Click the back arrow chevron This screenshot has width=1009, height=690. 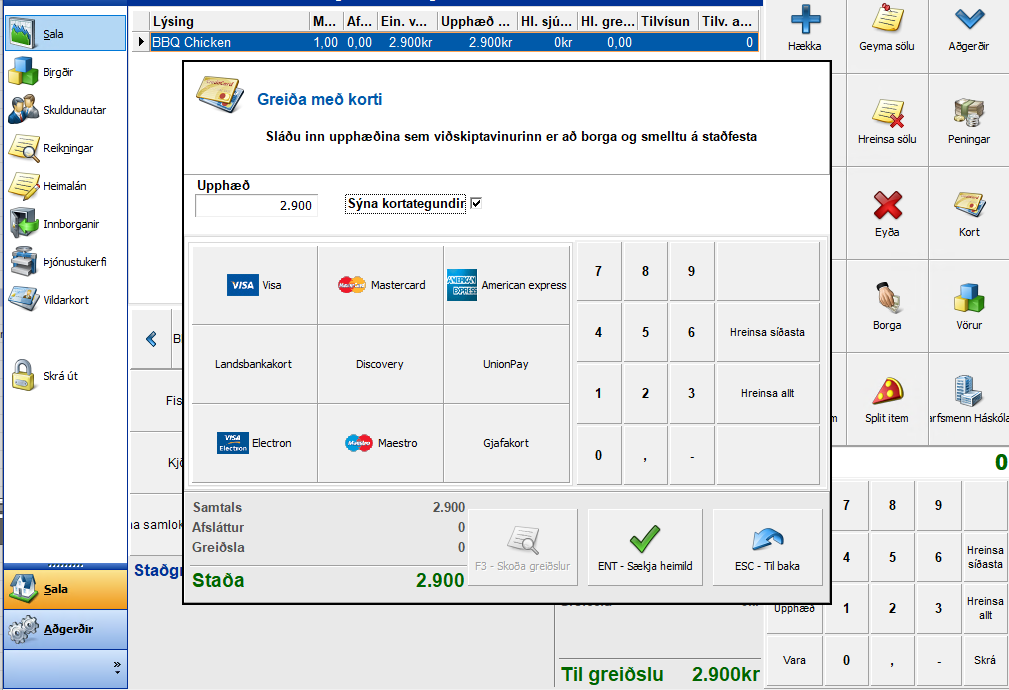point(151,339)
